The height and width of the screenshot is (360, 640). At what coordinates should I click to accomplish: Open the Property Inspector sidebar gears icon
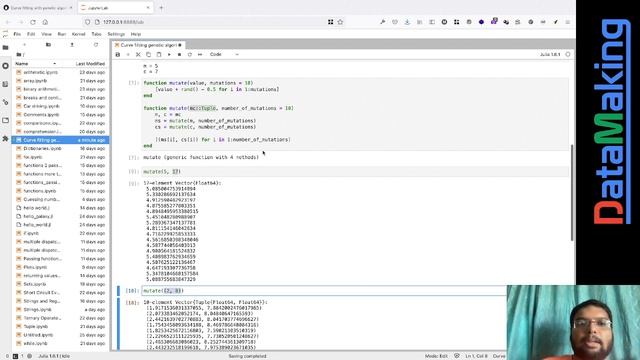(x=5, y=102)
